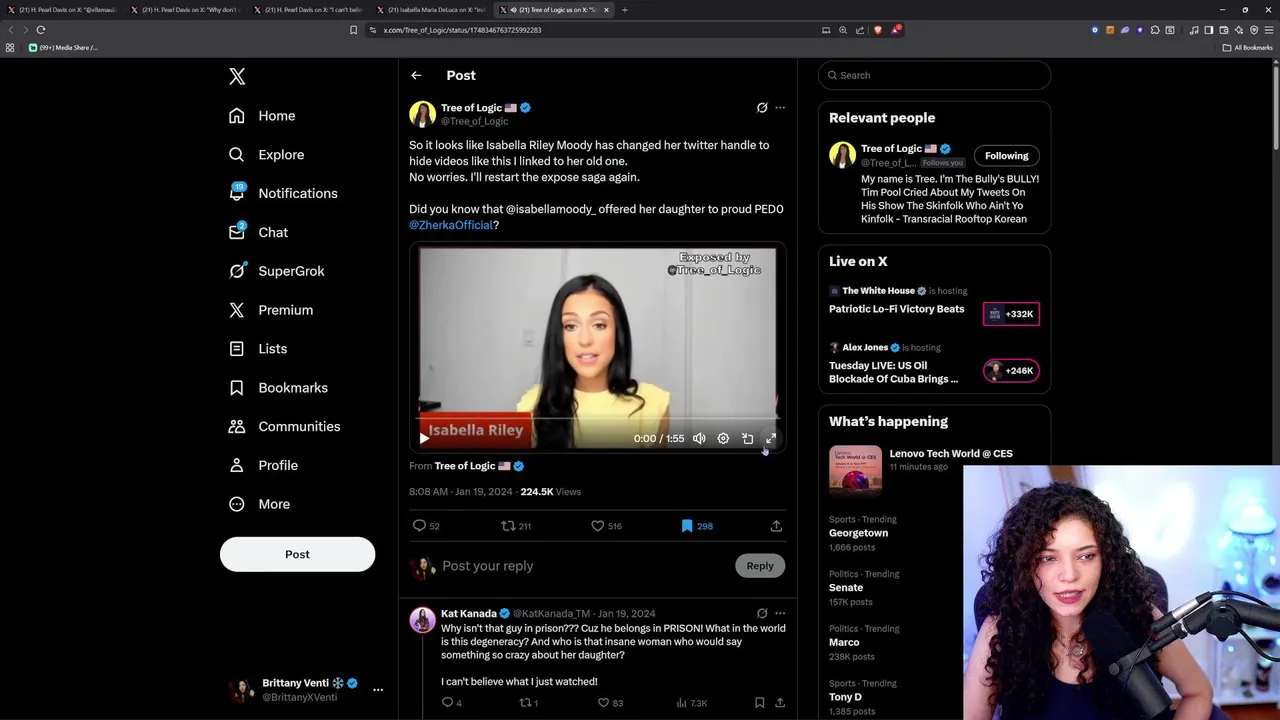The width and height of the screenshot is (1280, 720).
Task: Open SuperGrok in the sidebar
Action: click(x=276, y=271)
